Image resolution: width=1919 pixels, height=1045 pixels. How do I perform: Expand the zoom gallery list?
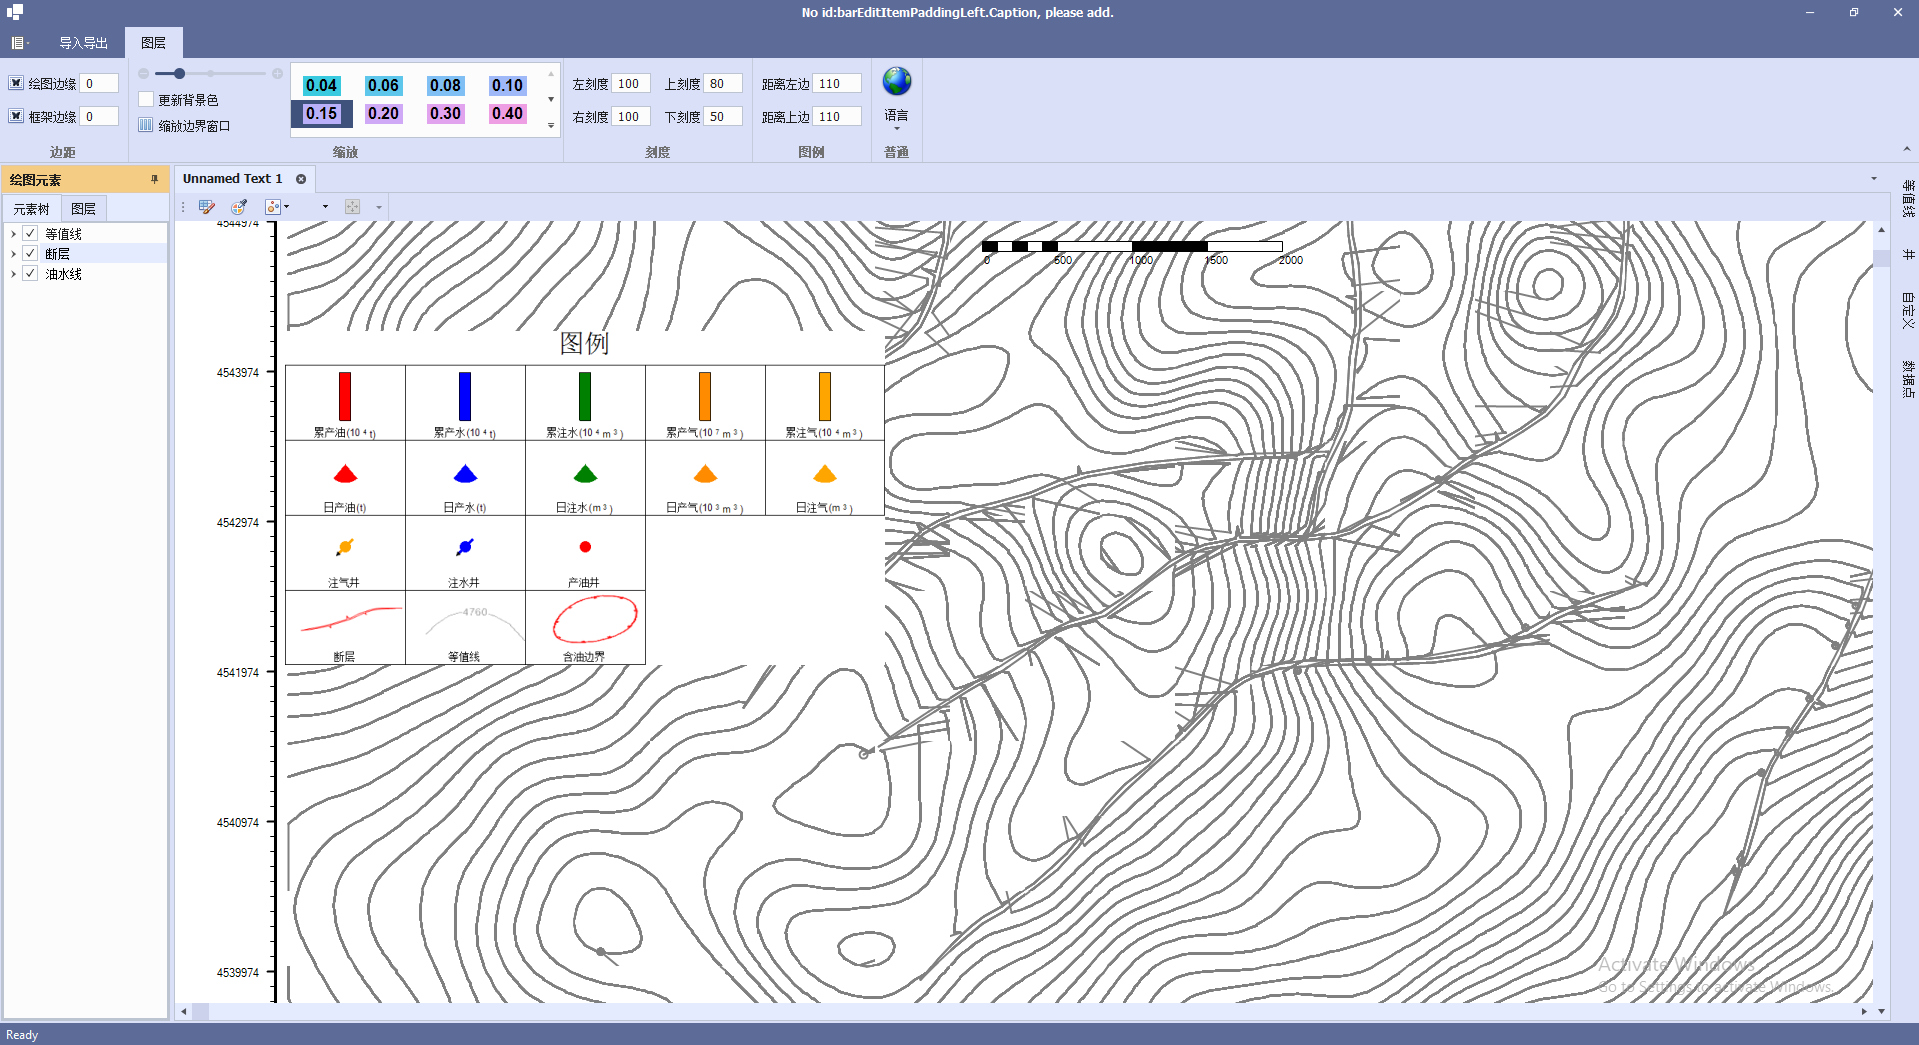(x=551, y=126)
